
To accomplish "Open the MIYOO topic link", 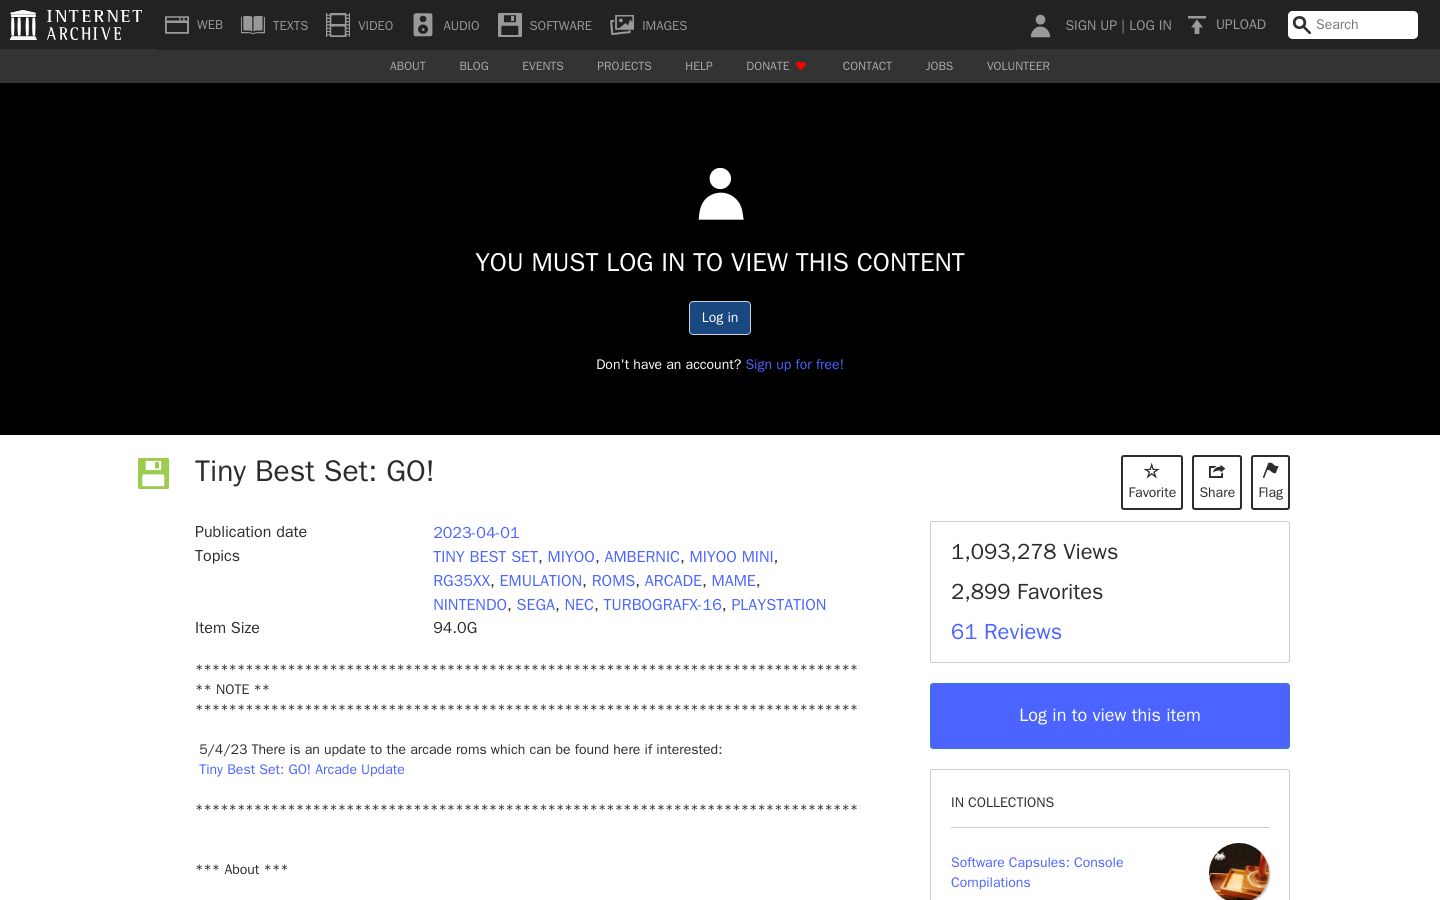I will point(571,557).
